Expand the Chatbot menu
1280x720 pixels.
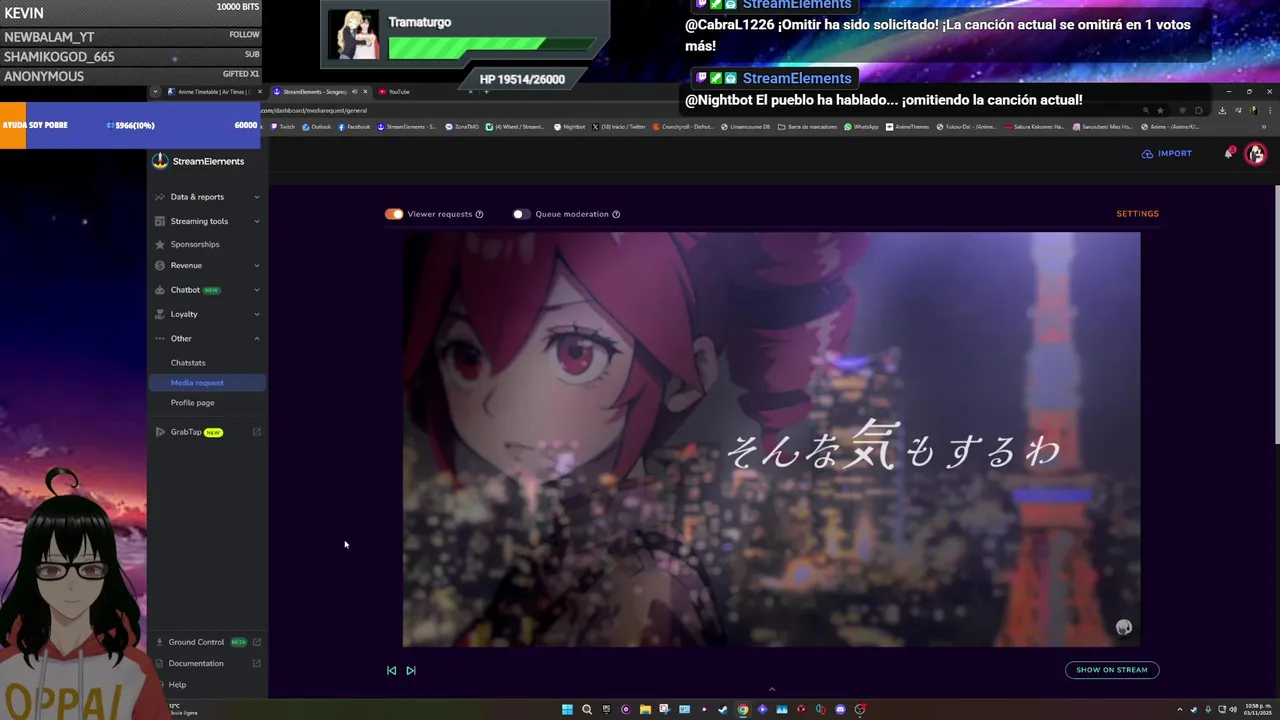pyautogui.click(x=257, y=290)
